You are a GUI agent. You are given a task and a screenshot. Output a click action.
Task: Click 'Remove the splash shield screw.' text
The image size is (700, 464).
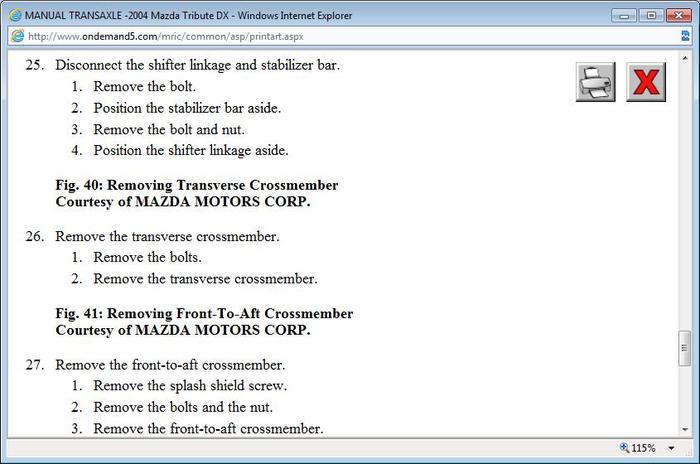(190, 386)
